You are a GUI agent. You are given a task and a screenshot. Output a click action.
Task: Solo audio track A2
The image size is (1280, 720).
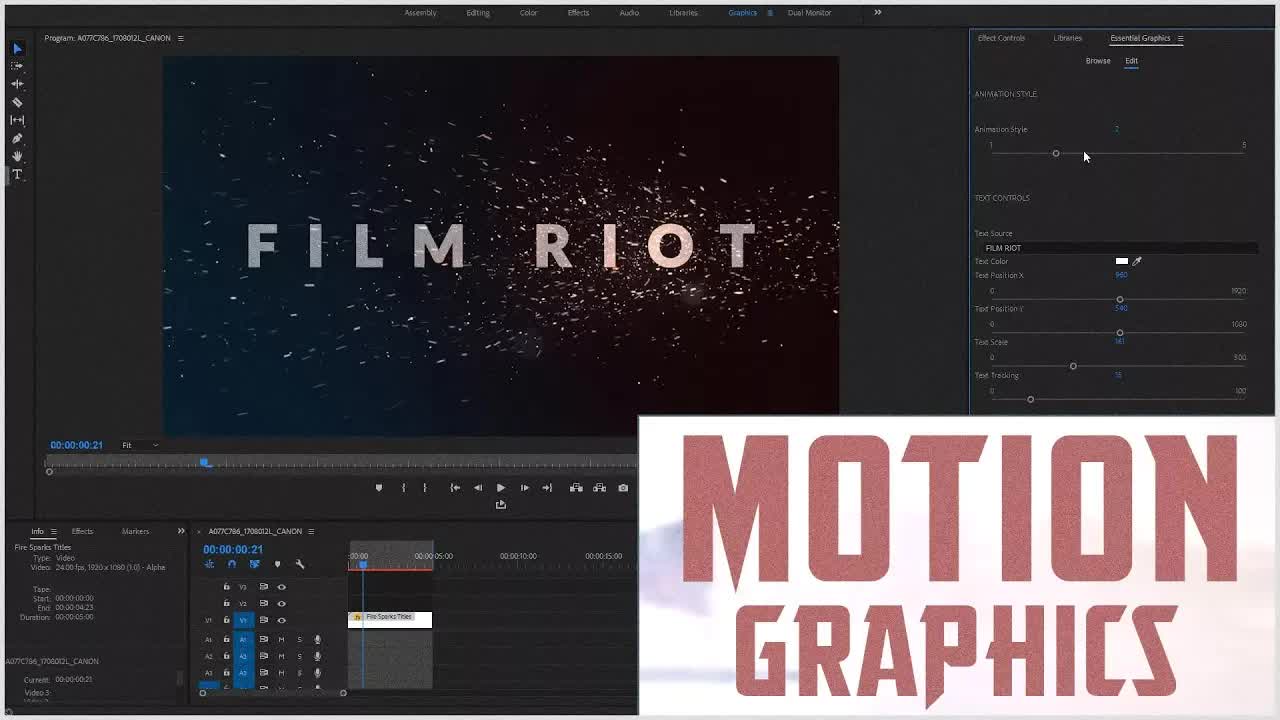299,657
